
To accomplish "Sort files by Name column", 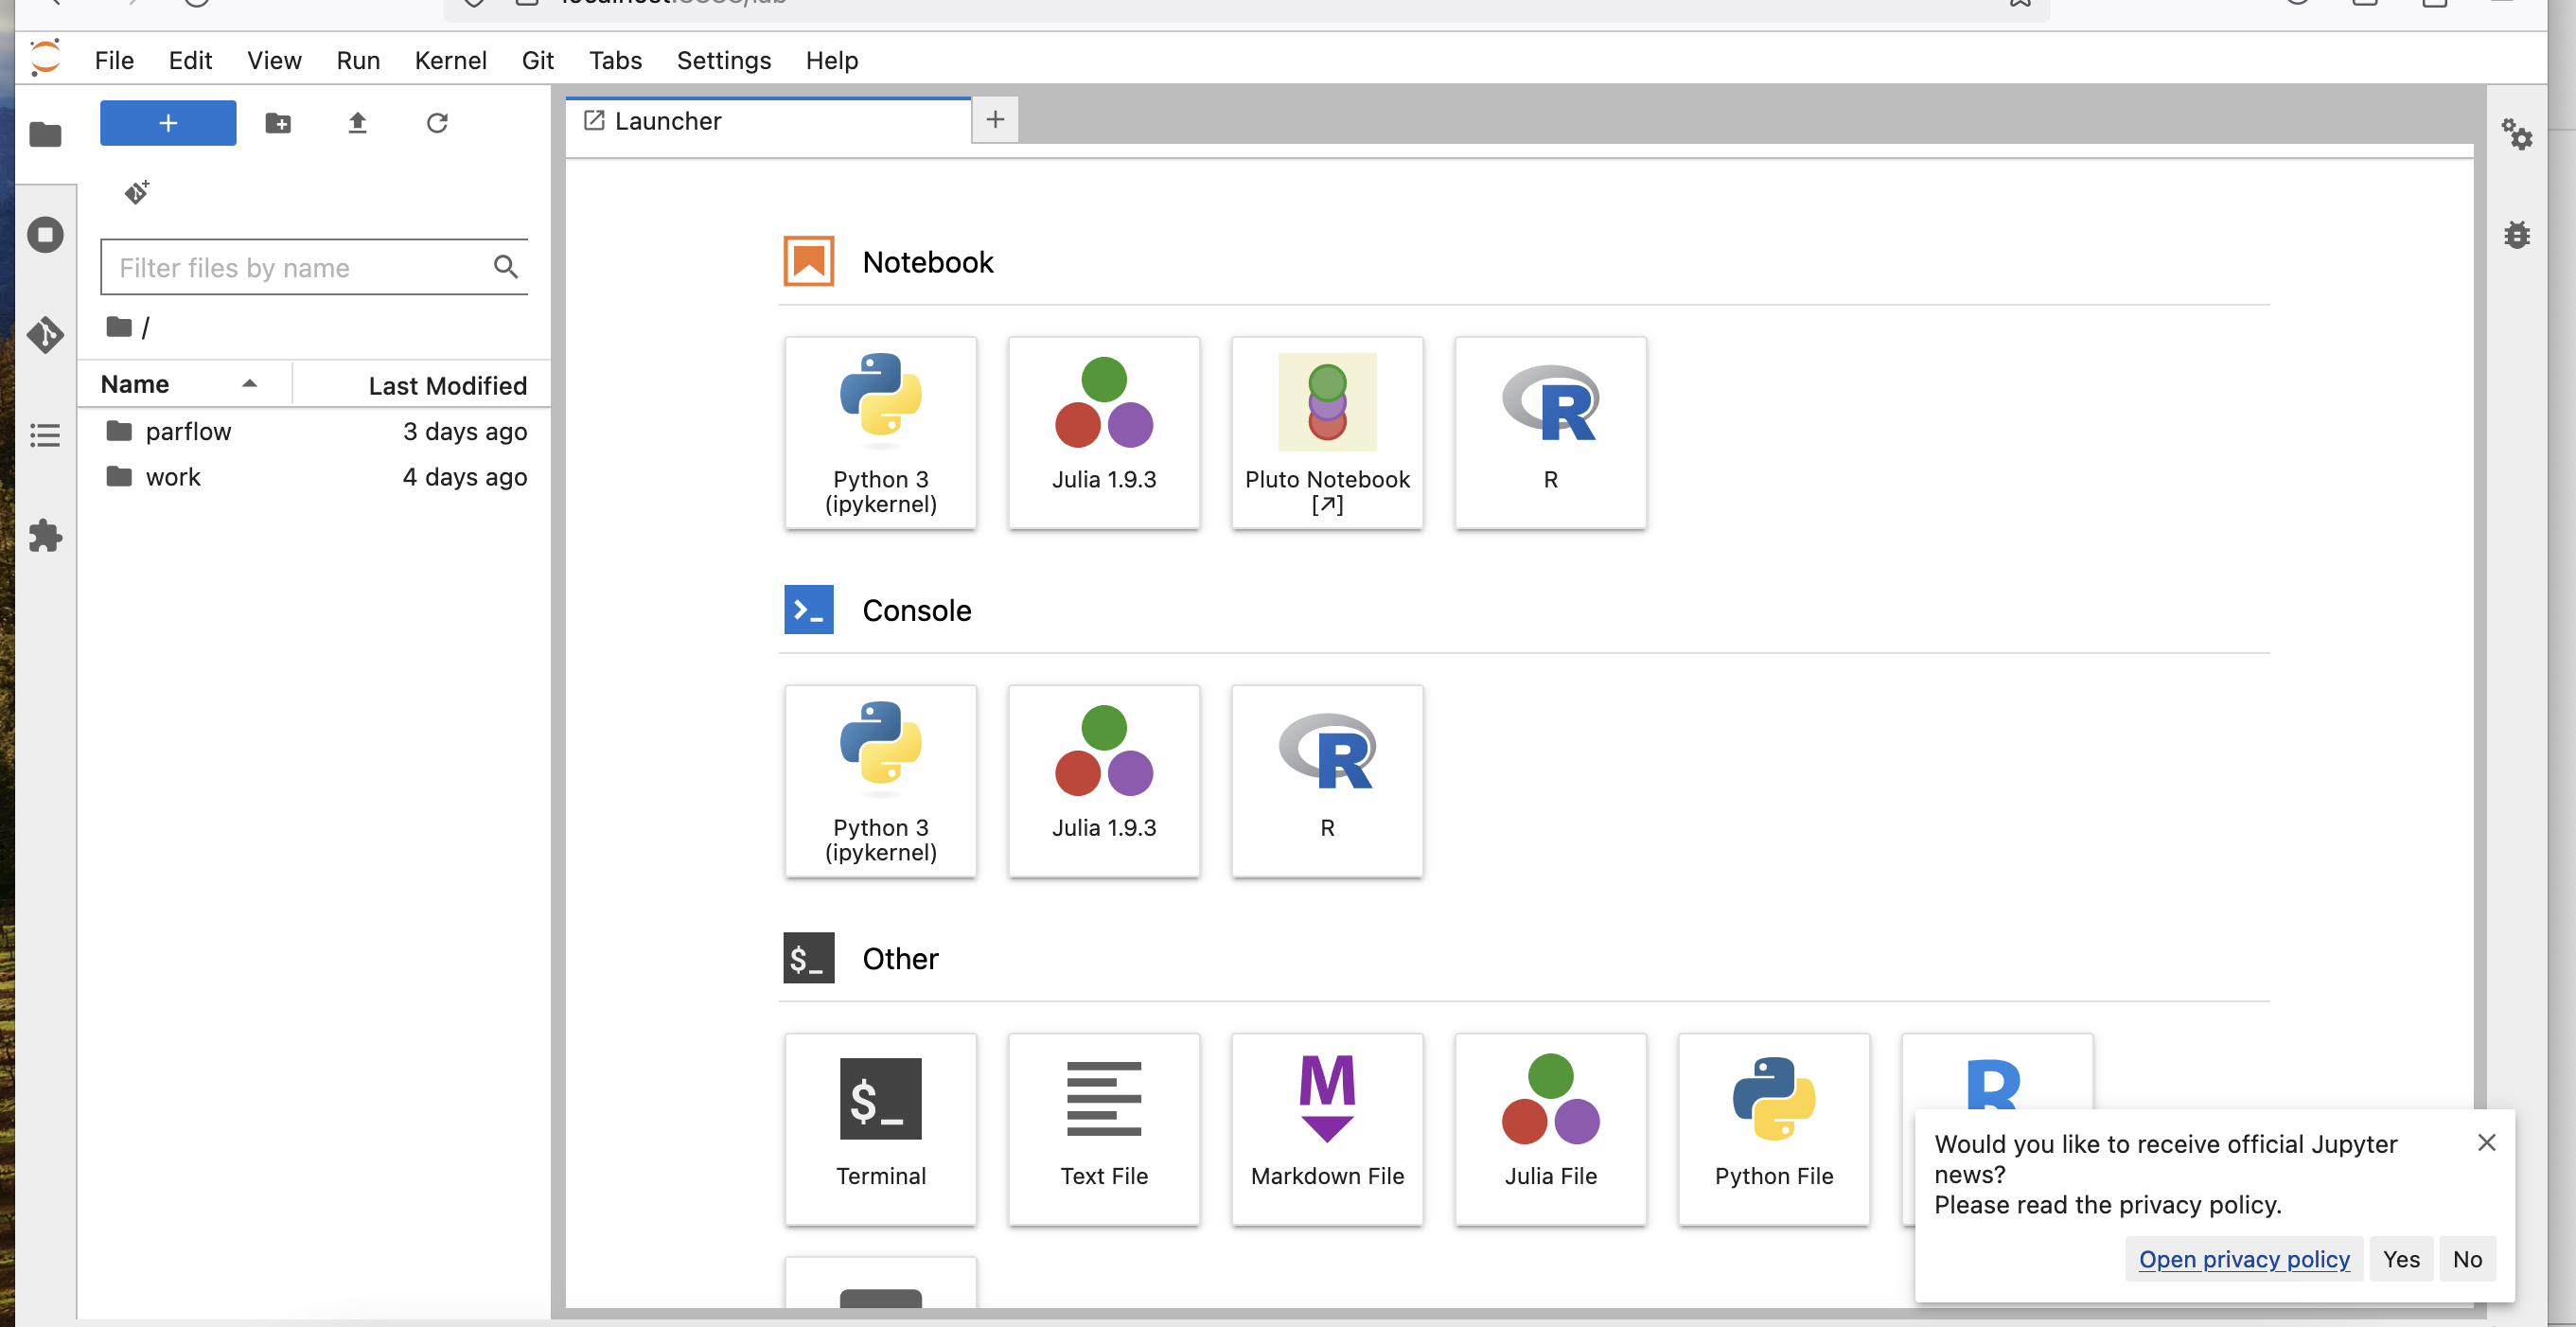I will tap(185, 384).
